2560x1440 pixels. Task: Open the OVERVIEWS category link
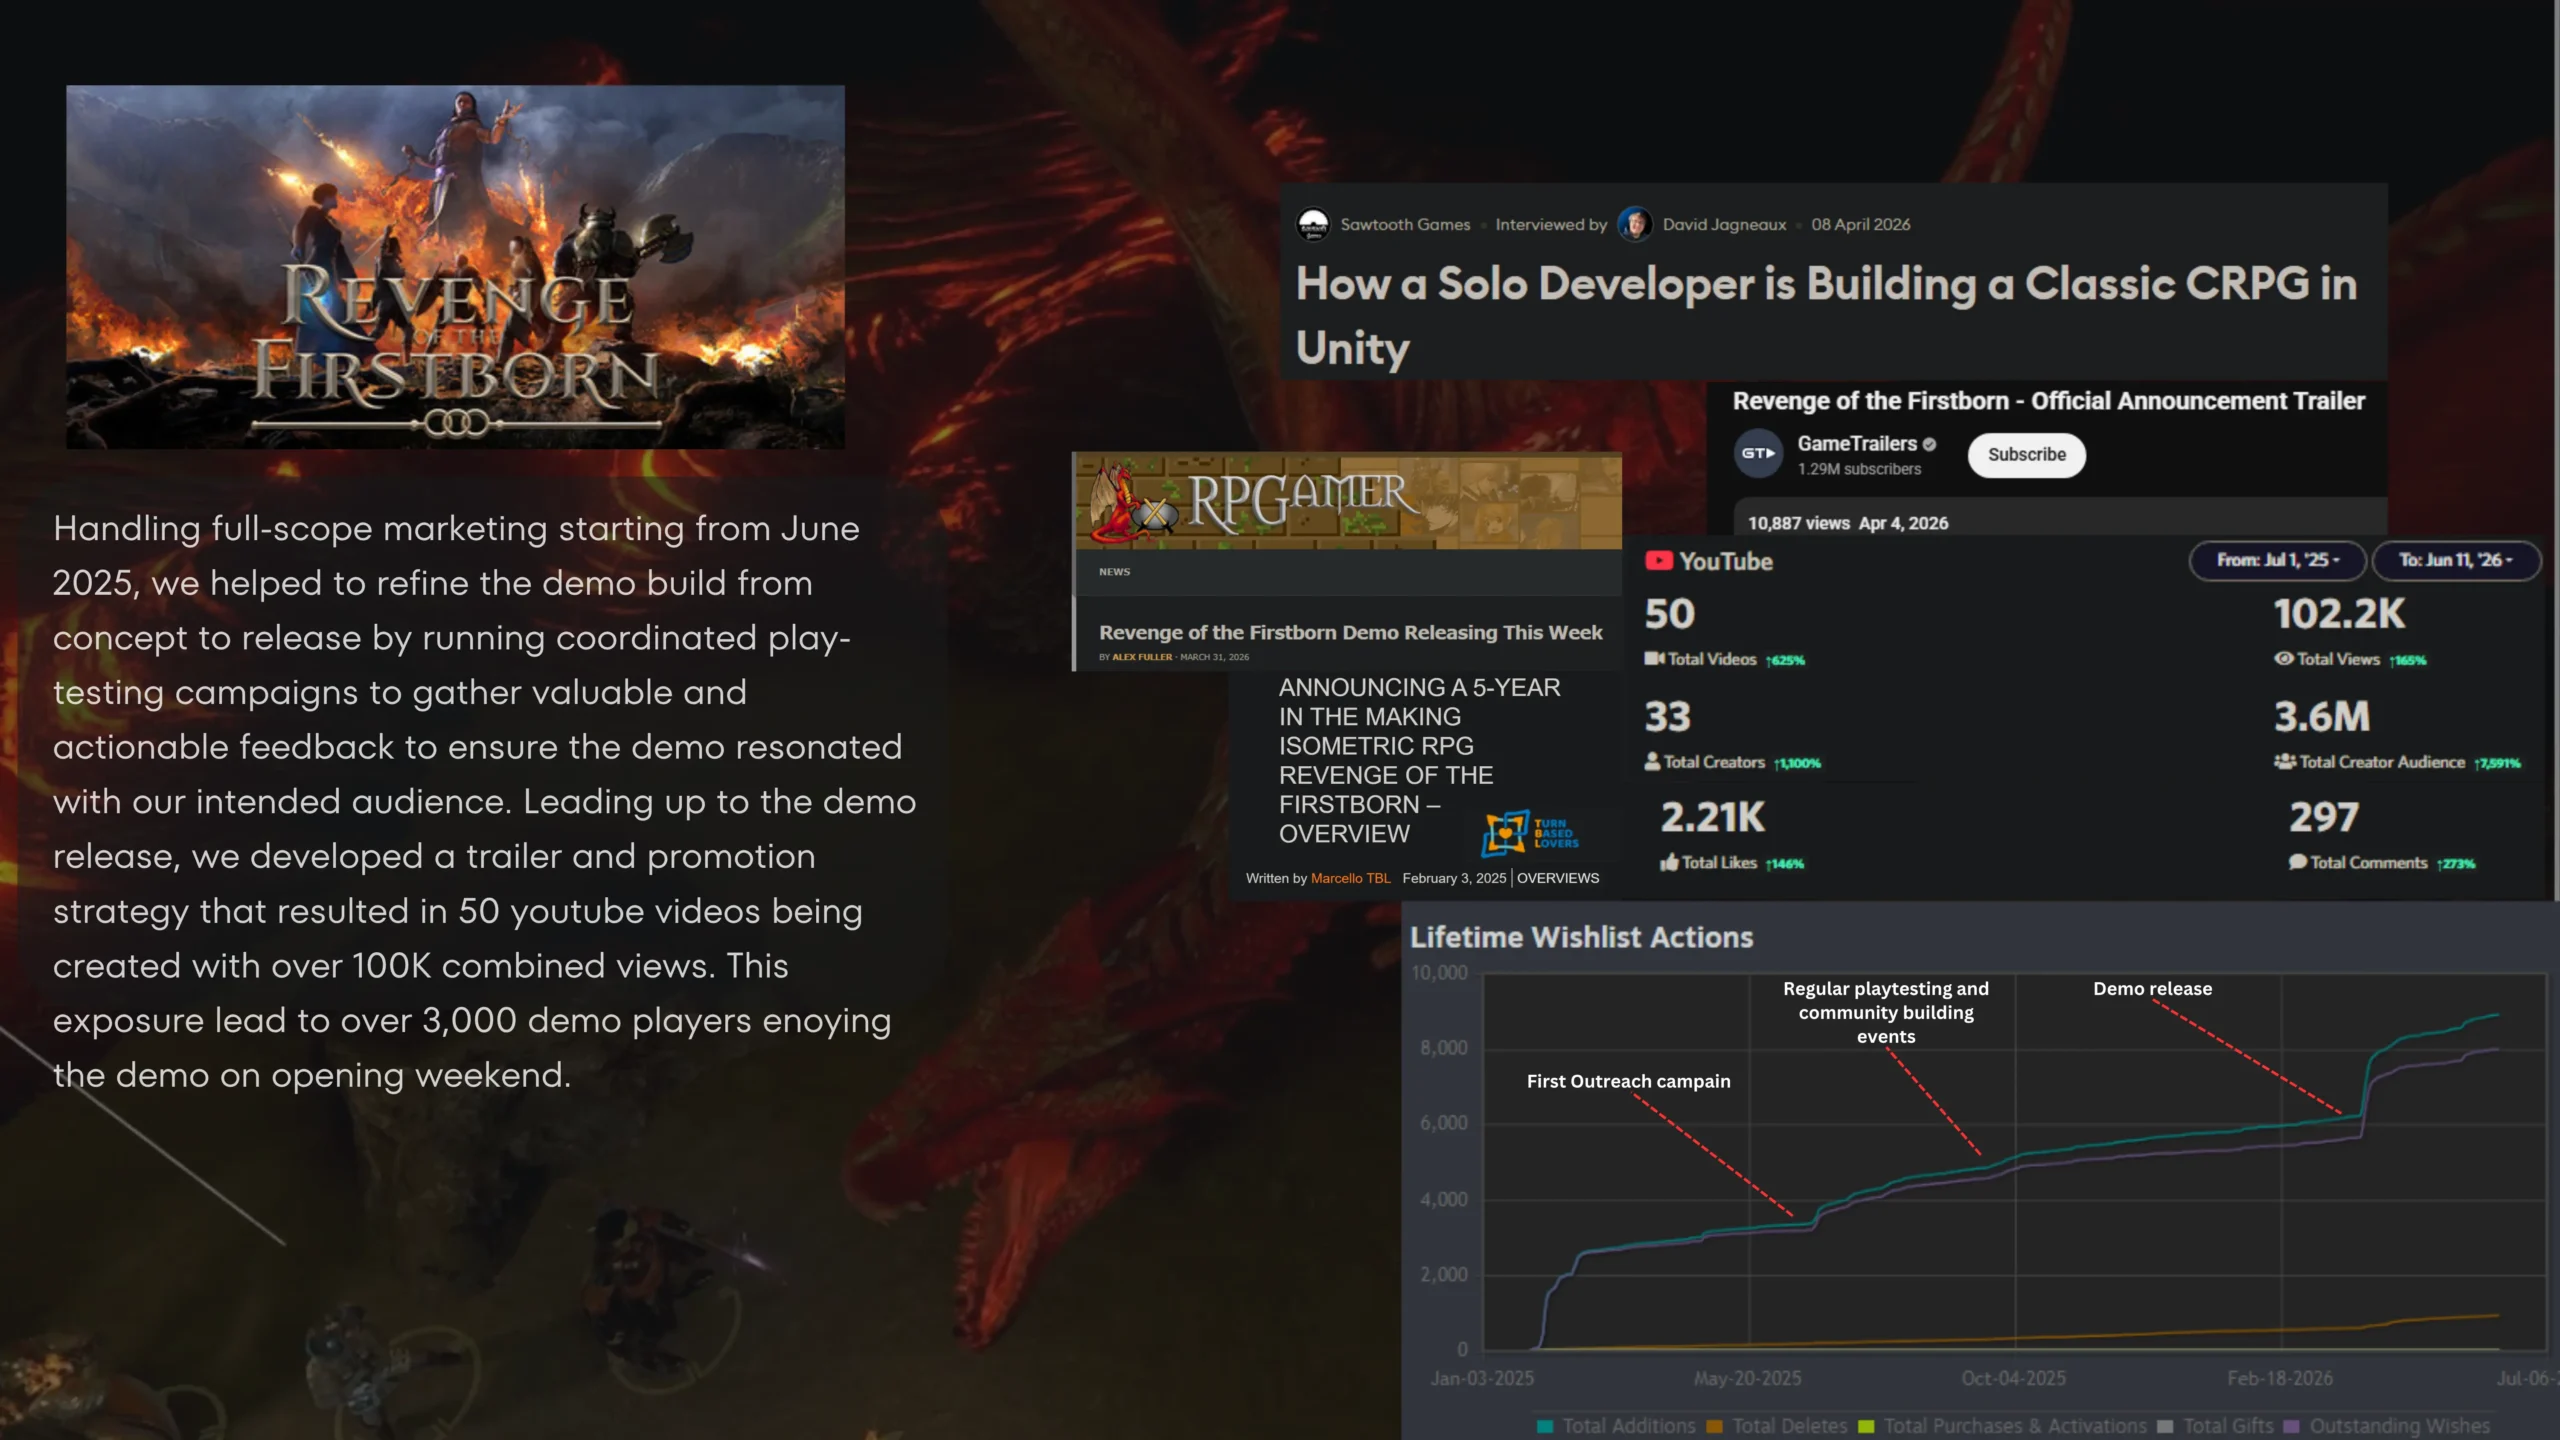pyautogui.click(x=1558, y=878)
